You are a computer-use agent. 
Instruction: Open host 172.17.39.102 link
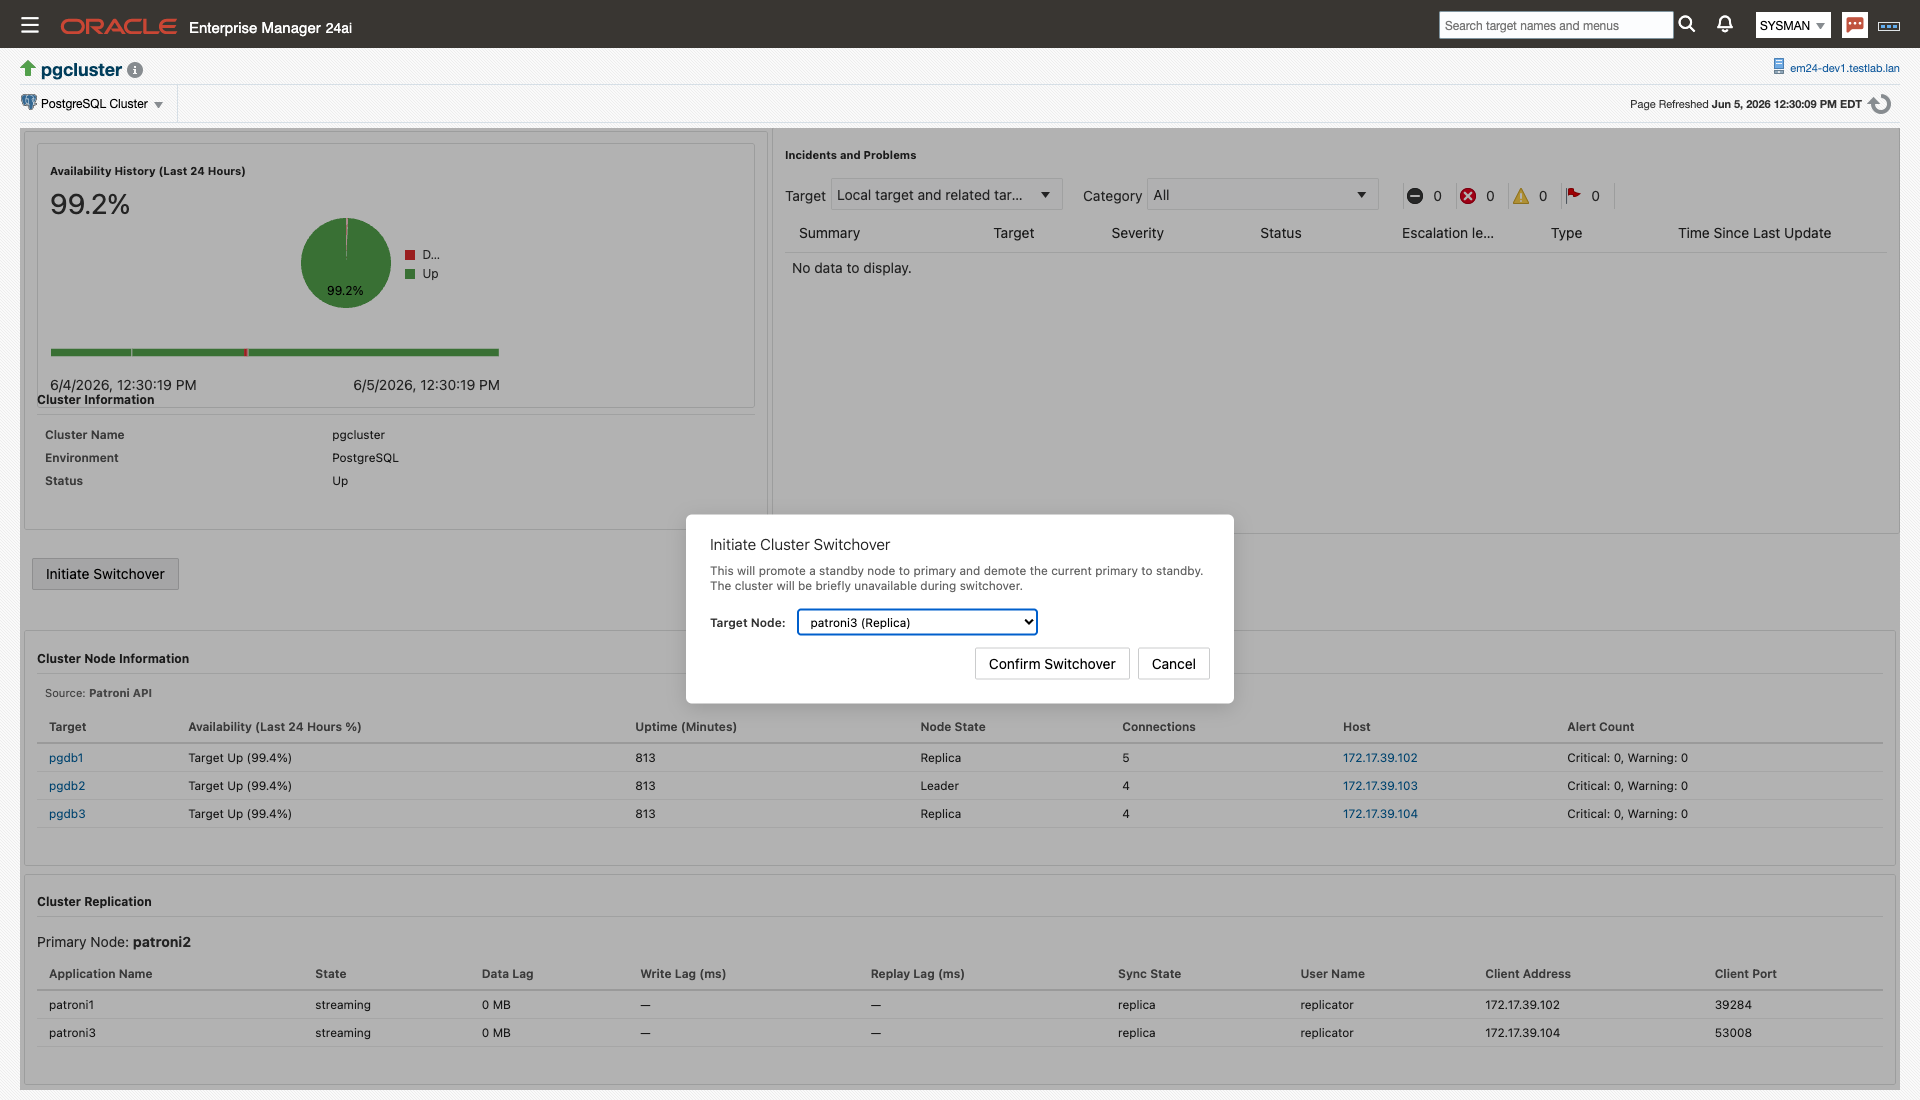pos(1380,758)
